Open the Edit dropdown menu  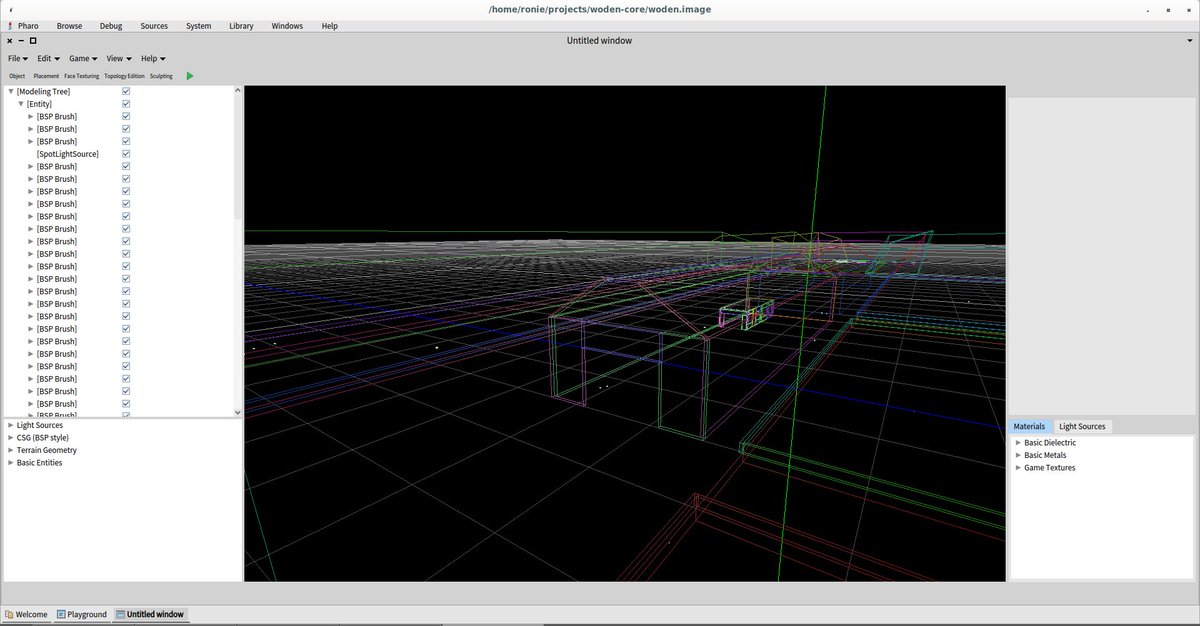48,59
